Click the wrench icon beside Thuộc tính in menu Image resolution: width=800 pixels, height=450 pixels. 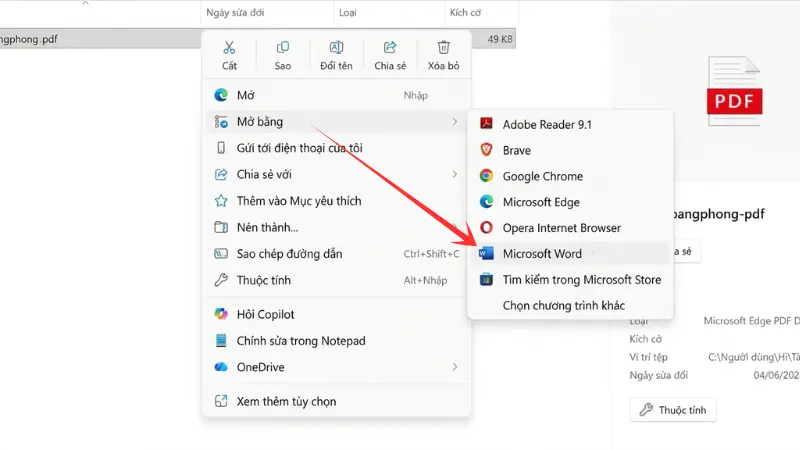point(221,280)
